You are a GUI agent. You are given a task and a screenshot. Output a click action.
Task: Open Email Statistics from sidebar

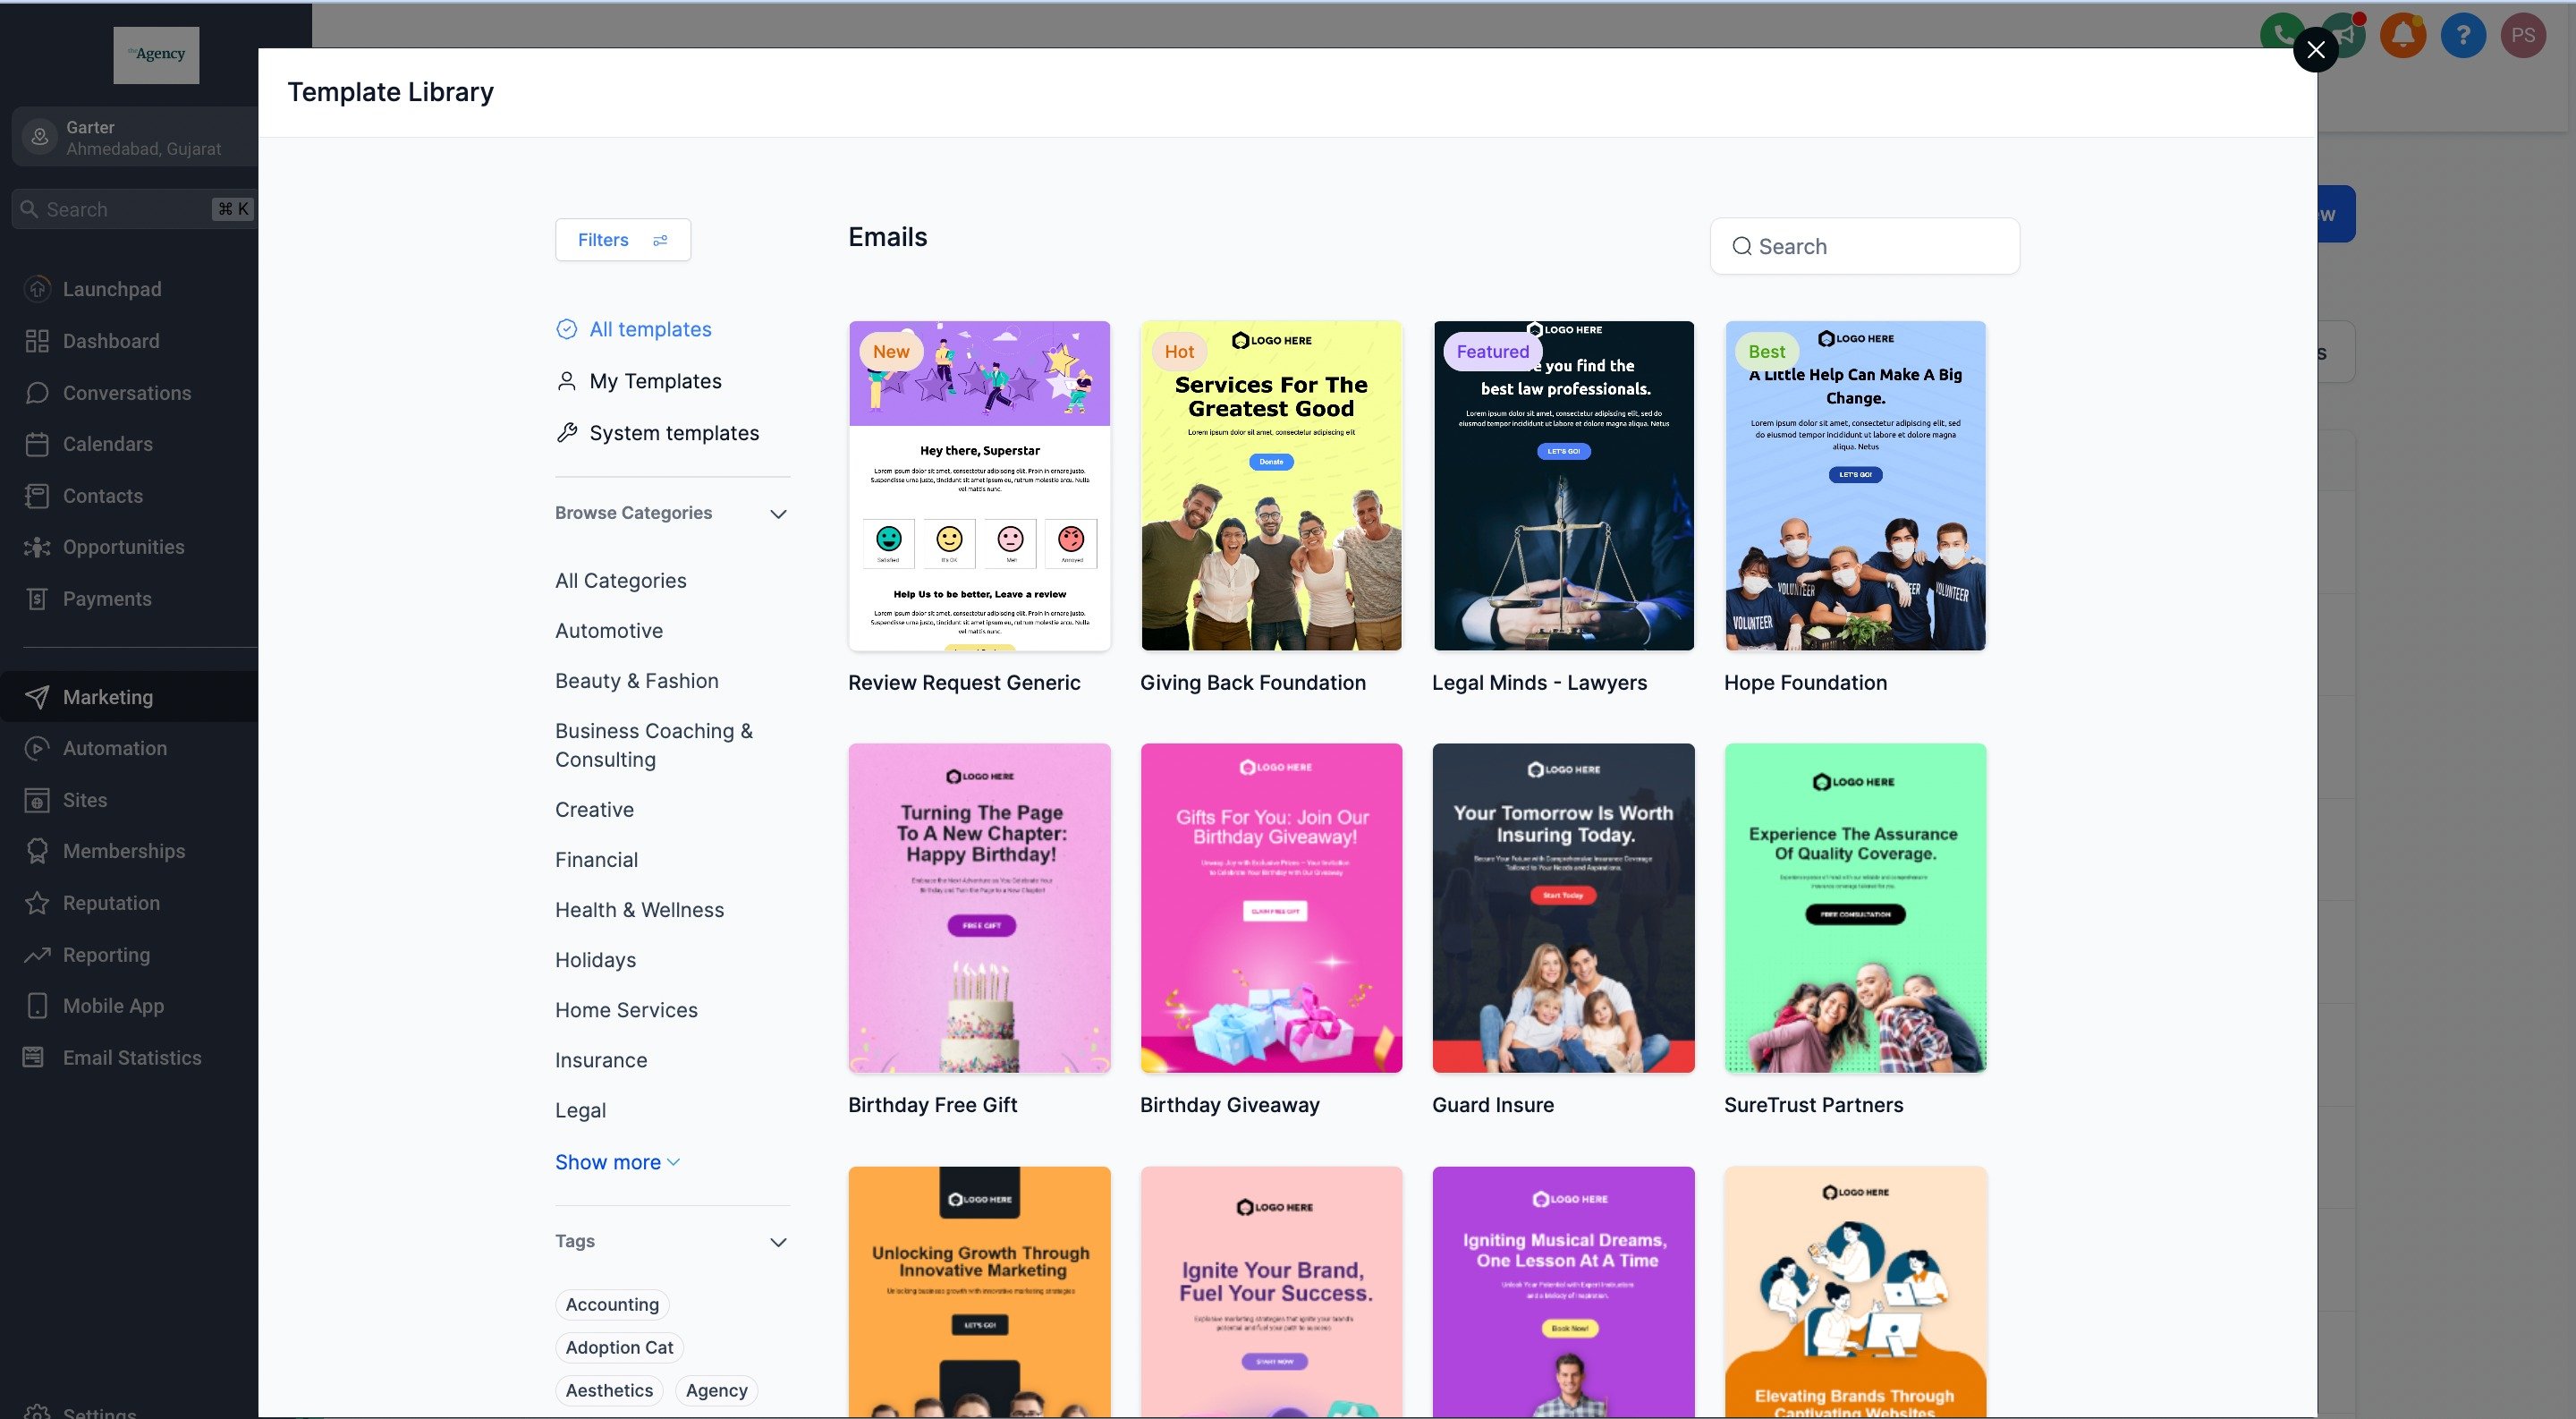click(x=132, y=1057)
